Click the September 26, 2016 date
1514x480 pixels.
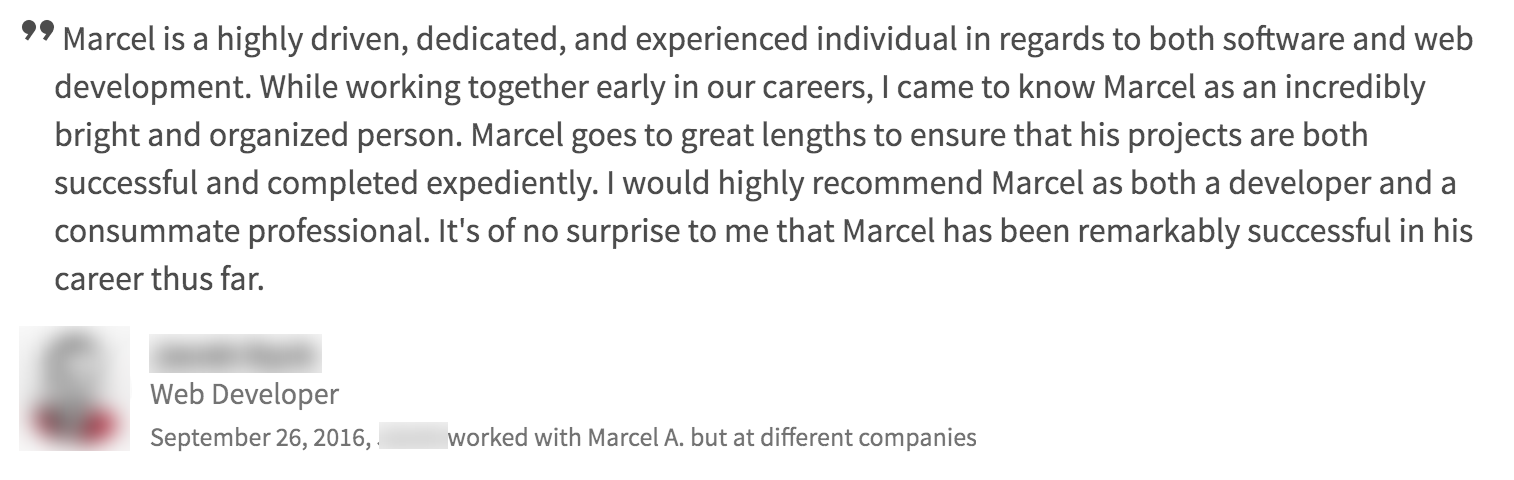tap(261, 438)
